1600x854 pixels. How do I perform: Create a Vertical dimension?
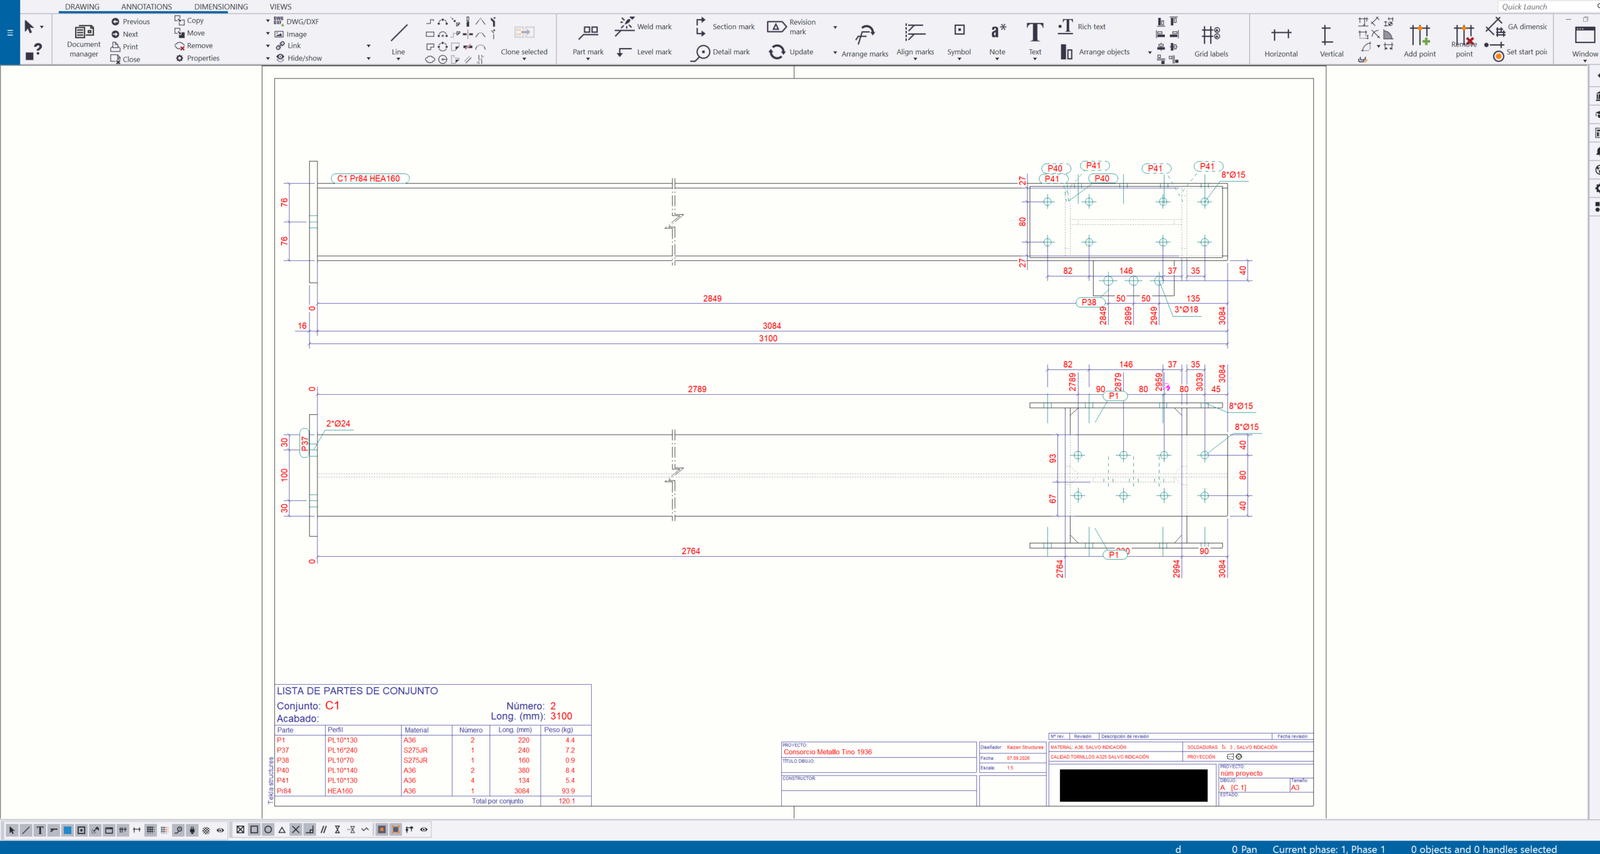tap(1331, 40)
